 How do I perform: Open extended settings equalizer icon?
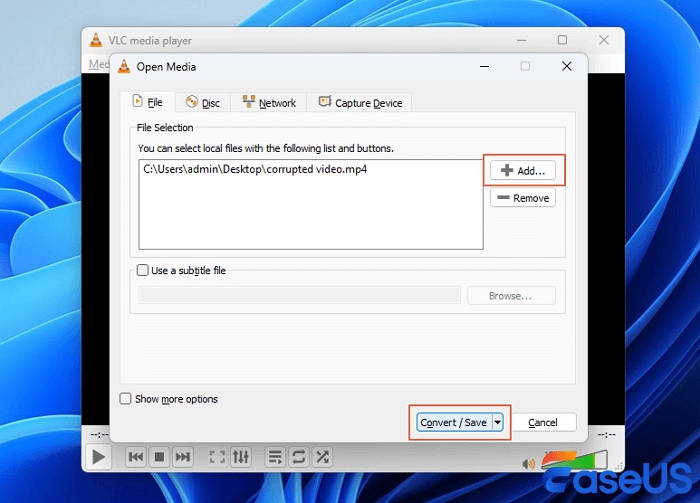click(241, 457)
